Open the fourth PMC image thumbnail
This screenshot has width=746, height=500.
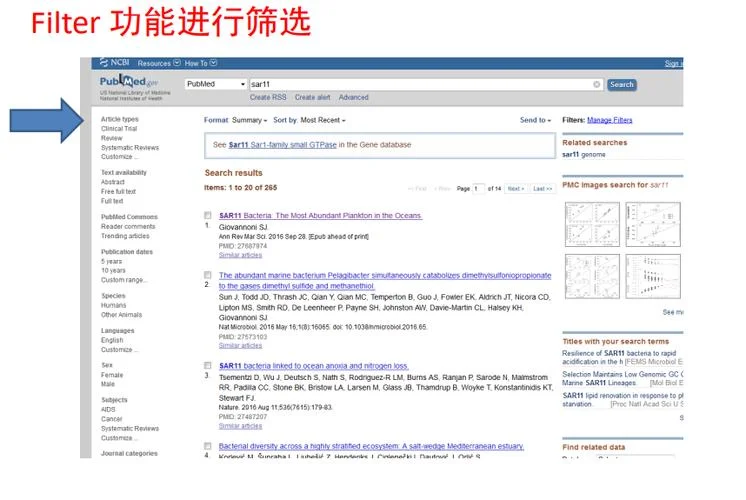[x=653, y=276]
